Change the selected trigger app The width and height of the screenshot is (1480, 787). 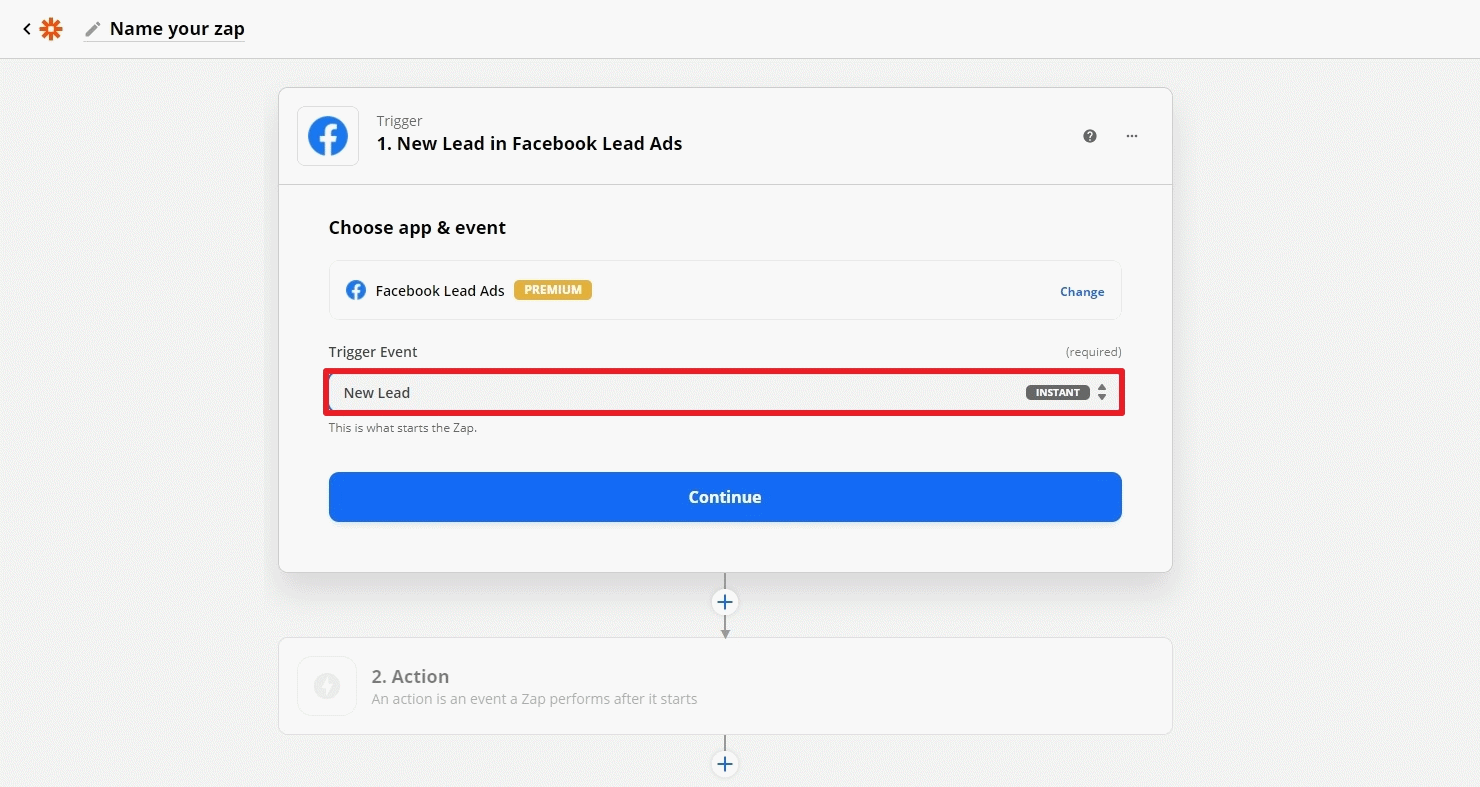point(1082,292)
